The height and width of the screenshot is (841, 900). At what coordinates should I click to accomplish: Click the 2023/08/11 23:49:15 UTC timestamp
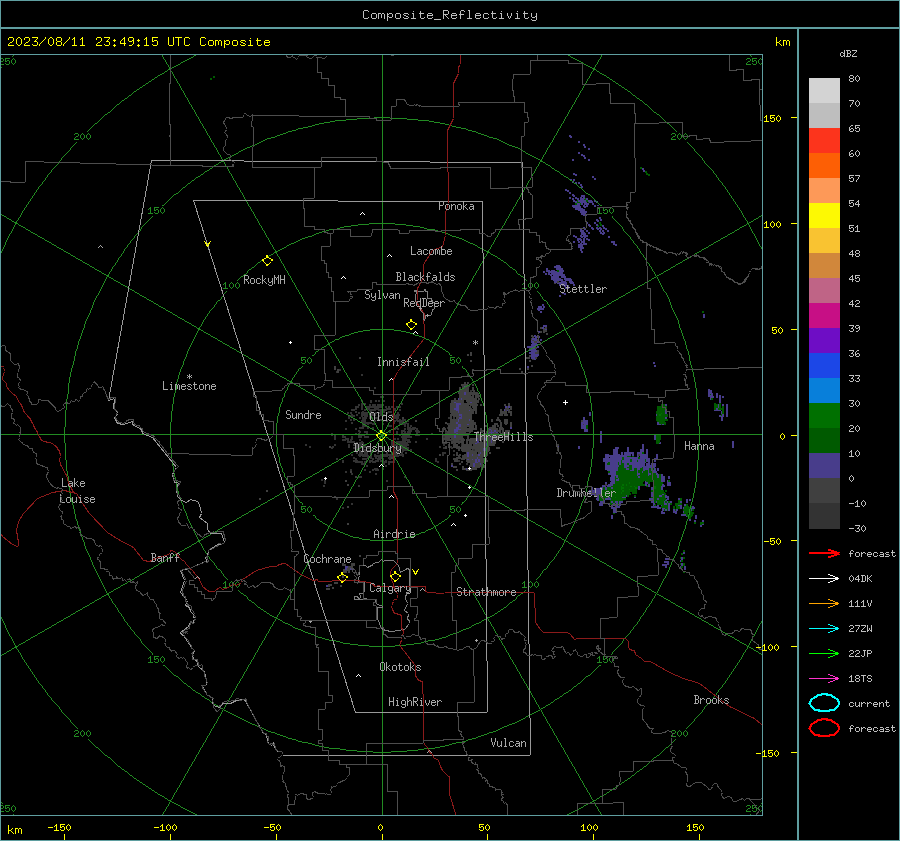(x=138, y=42)
